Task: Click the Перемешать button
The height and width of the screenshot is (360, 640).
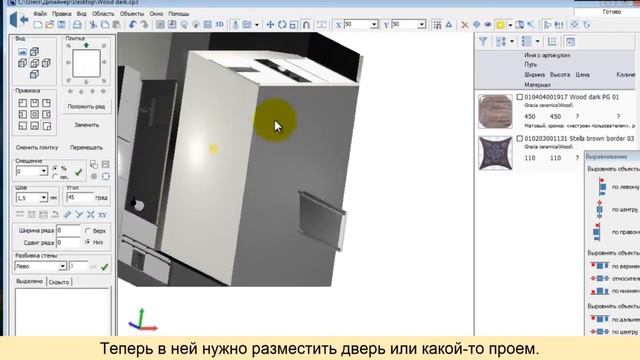Action: (x=87, y=147)
